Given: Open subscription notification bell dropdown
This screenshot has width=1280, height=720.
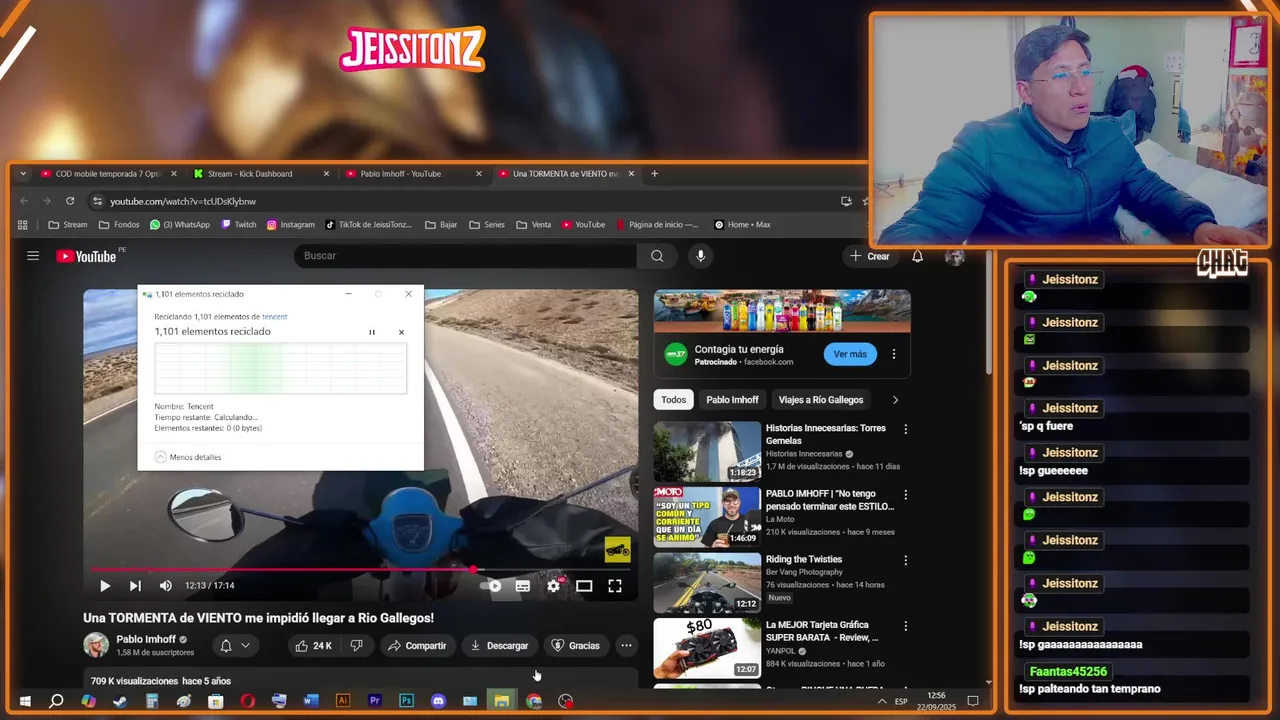Looking at the screenshot, I should (234, 646).
